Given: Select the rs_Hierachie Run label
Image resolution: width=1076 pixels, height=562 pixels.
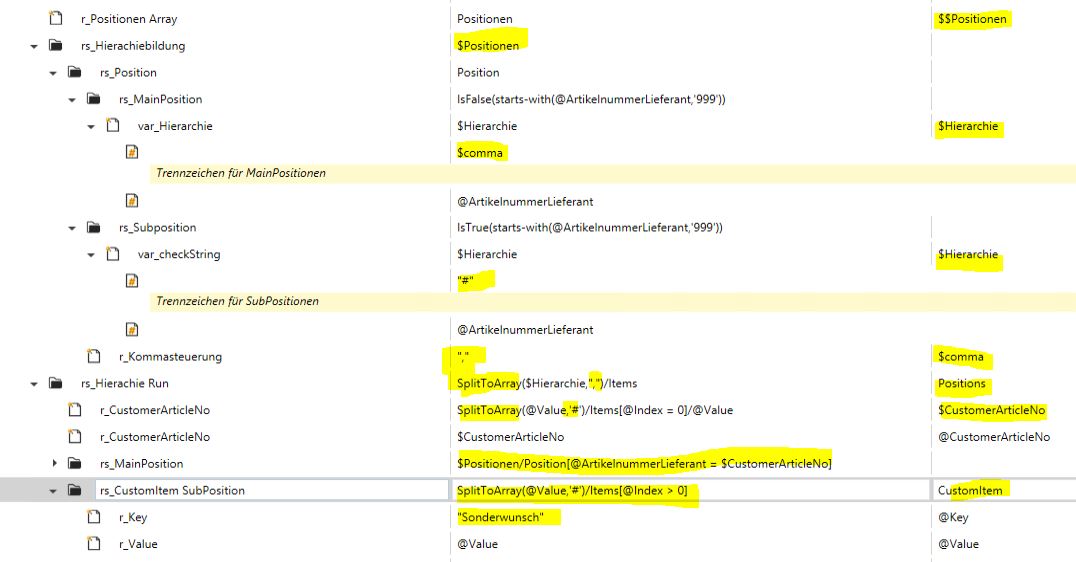Looking at the screenshot, I should (x=124, y=383).
